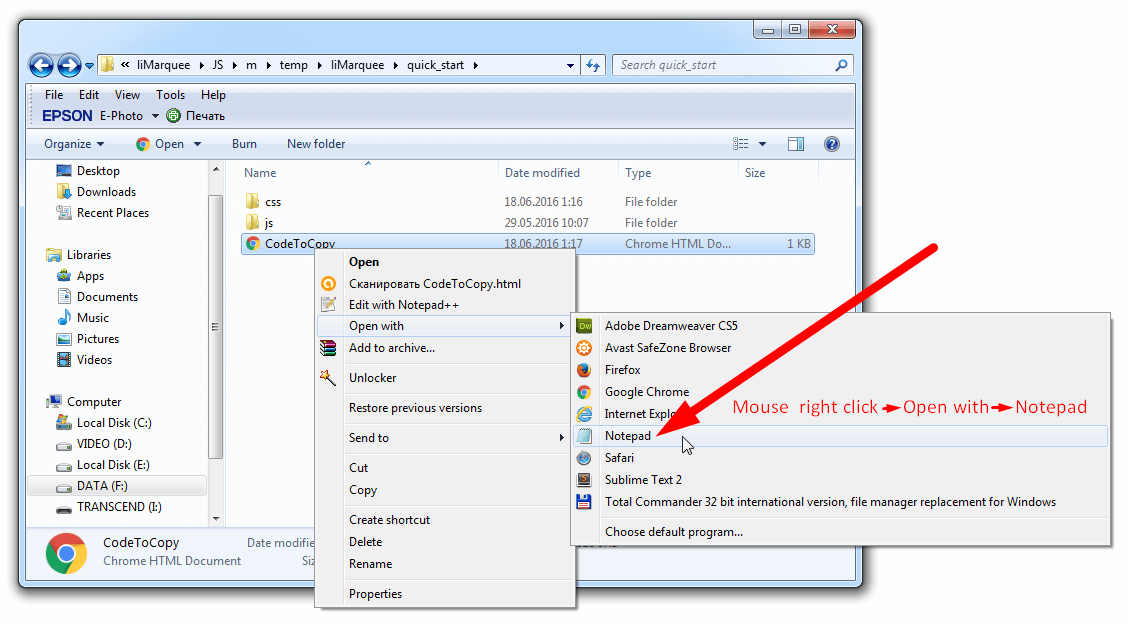This screenshot has width=1128, height=624.
Task: Sort by the Type column header
Action: pyautogui.click(x=637, y=173)
